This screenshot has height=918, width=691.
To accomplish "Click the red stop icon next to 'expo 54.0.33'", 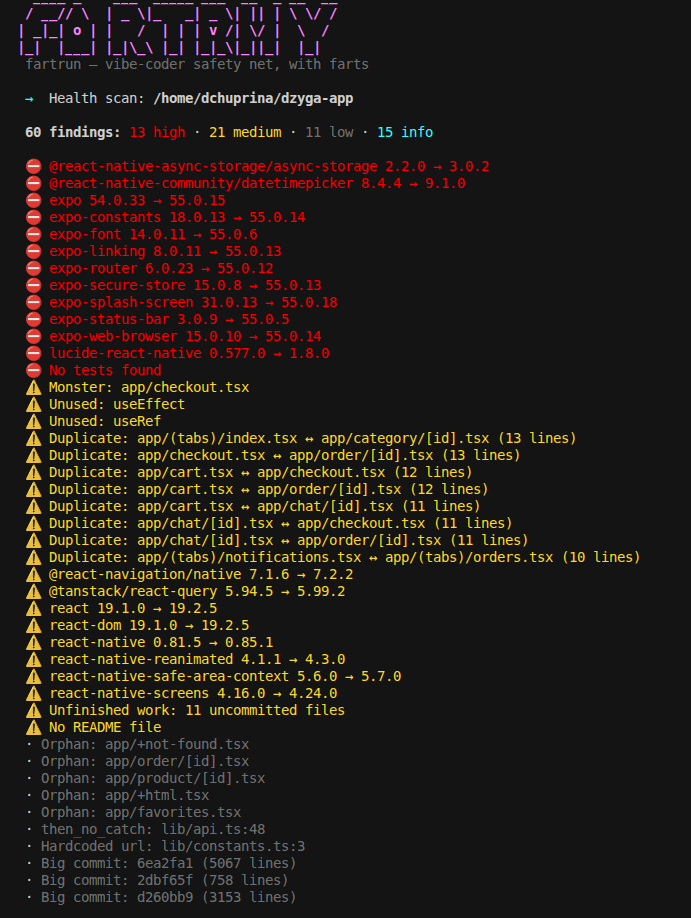I will tap(33, 200).
